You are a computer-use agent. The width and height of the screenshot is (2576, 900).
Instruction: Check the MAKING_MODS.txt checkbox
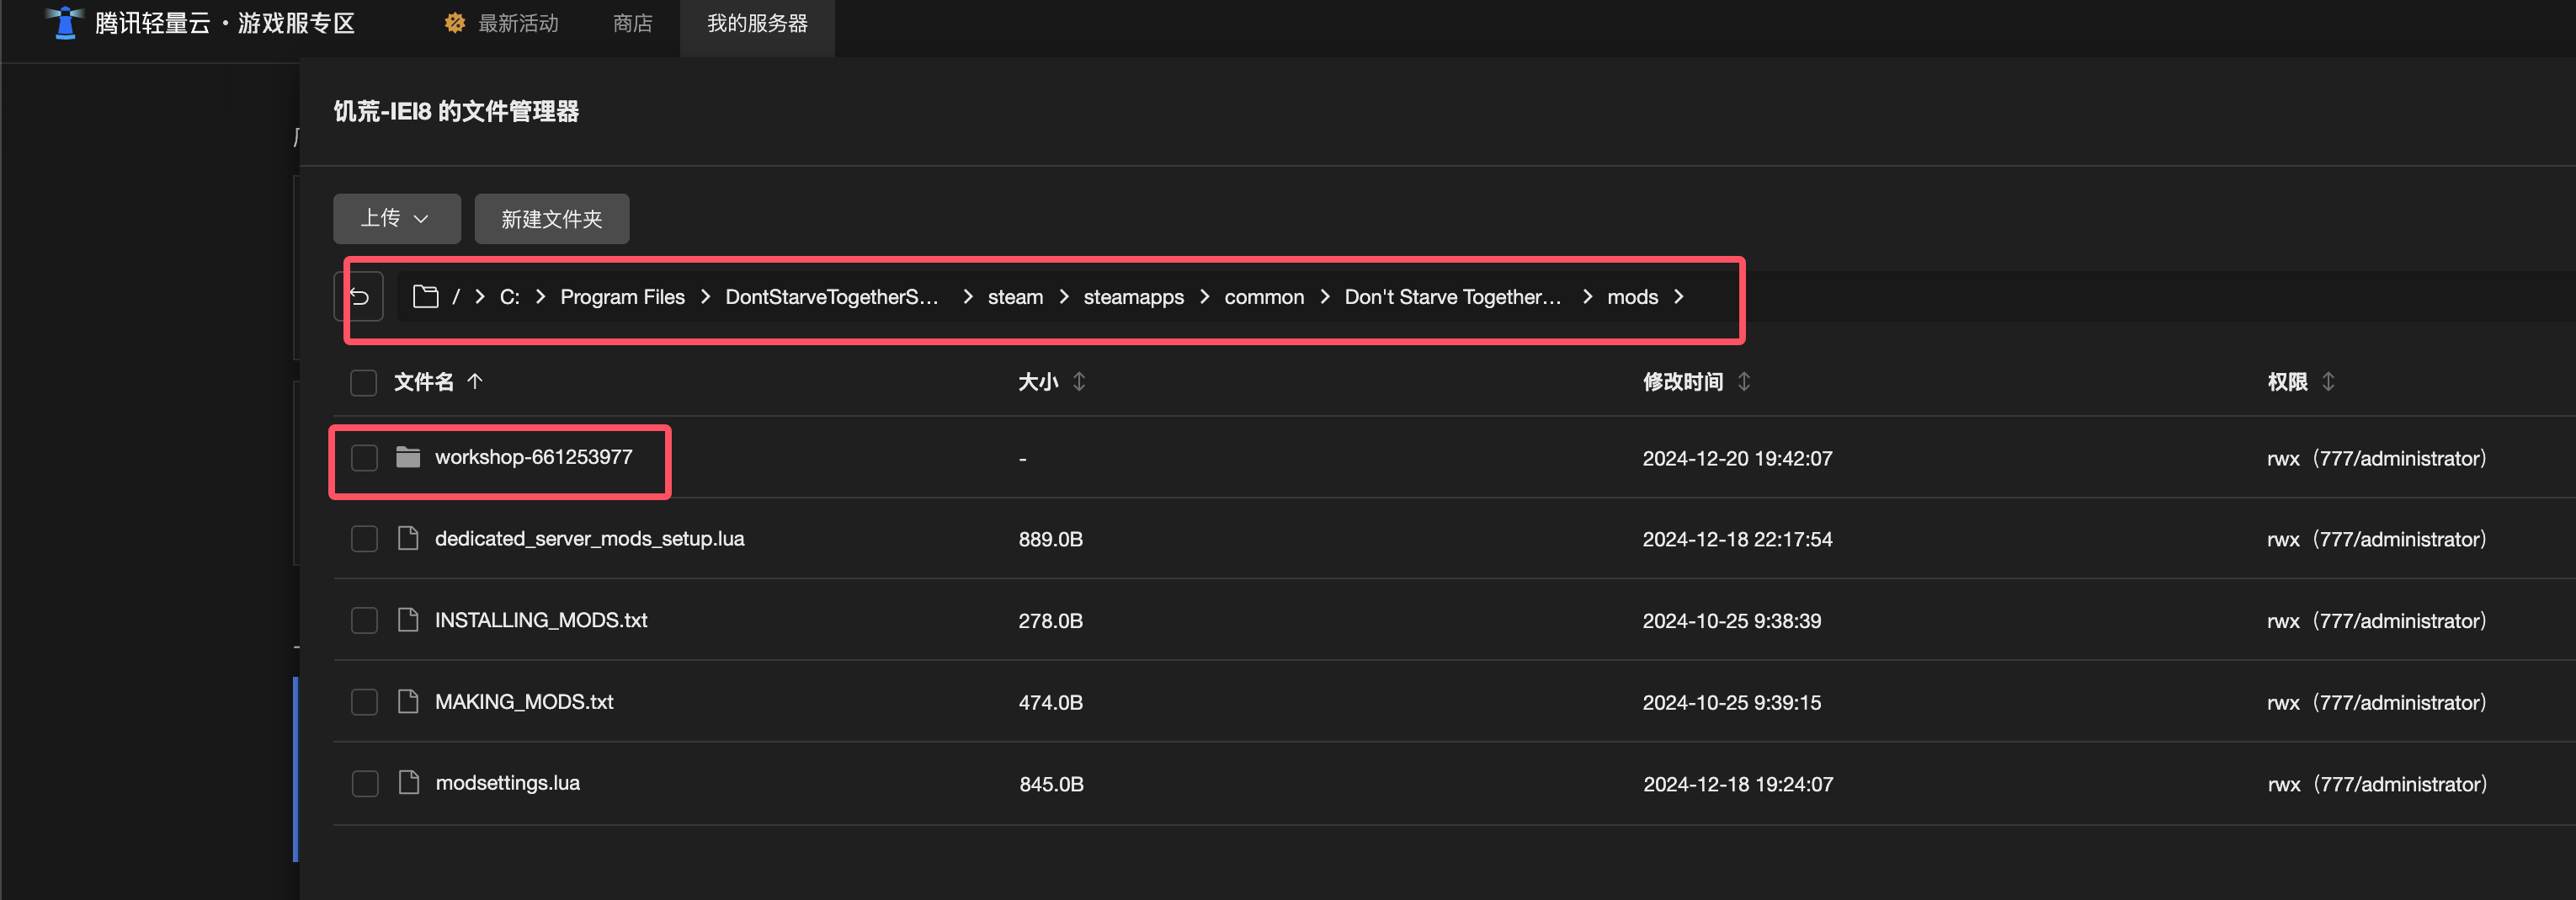pos(364,702)
